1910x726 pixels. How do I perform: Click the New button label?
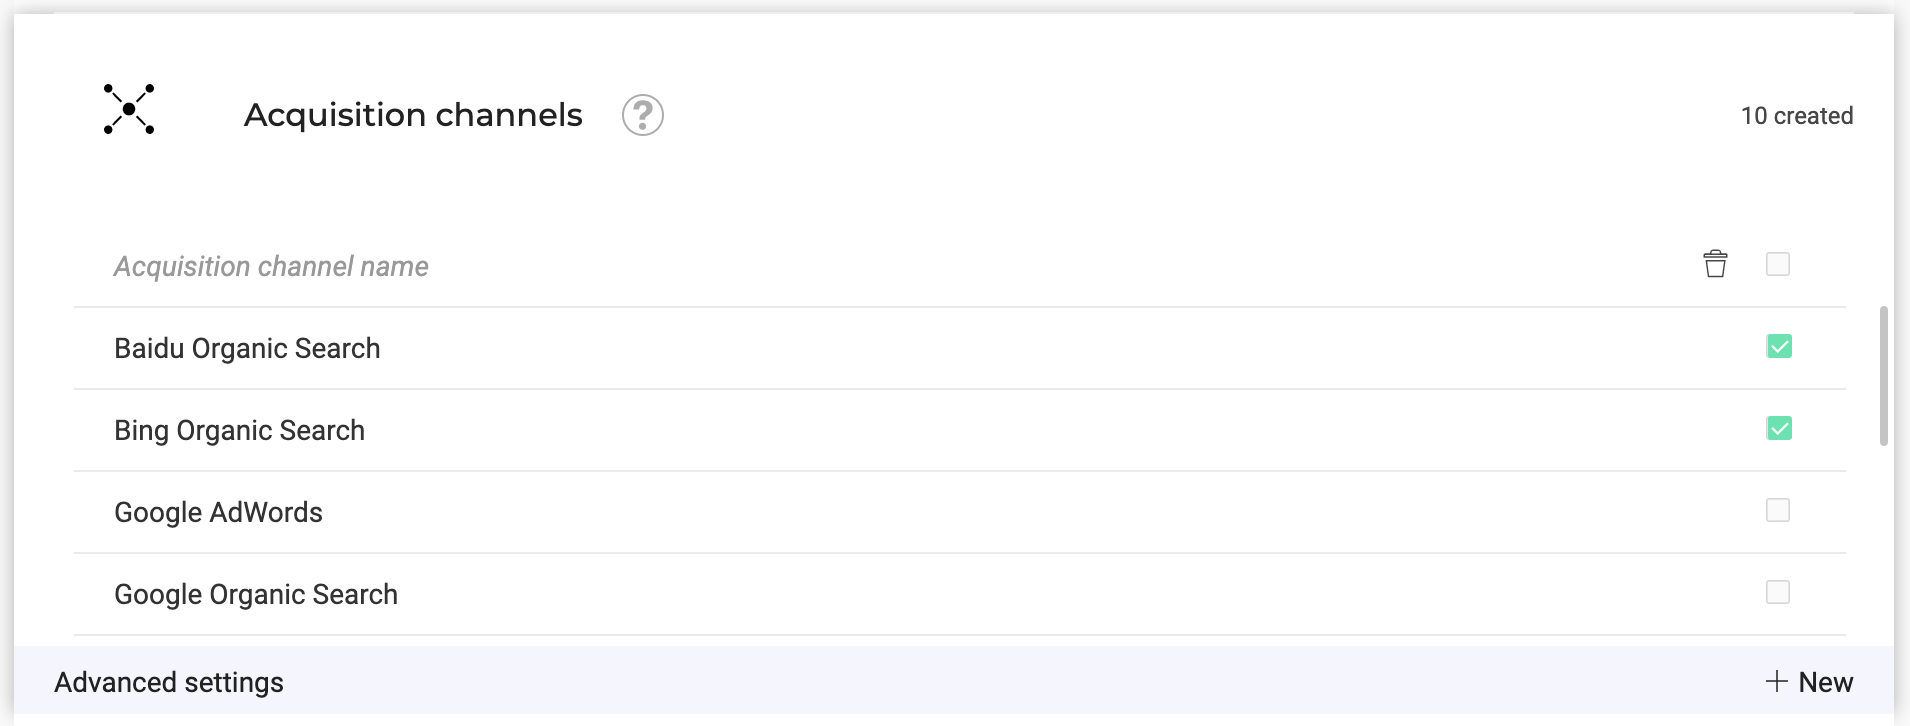click(x=1826, y=682)
